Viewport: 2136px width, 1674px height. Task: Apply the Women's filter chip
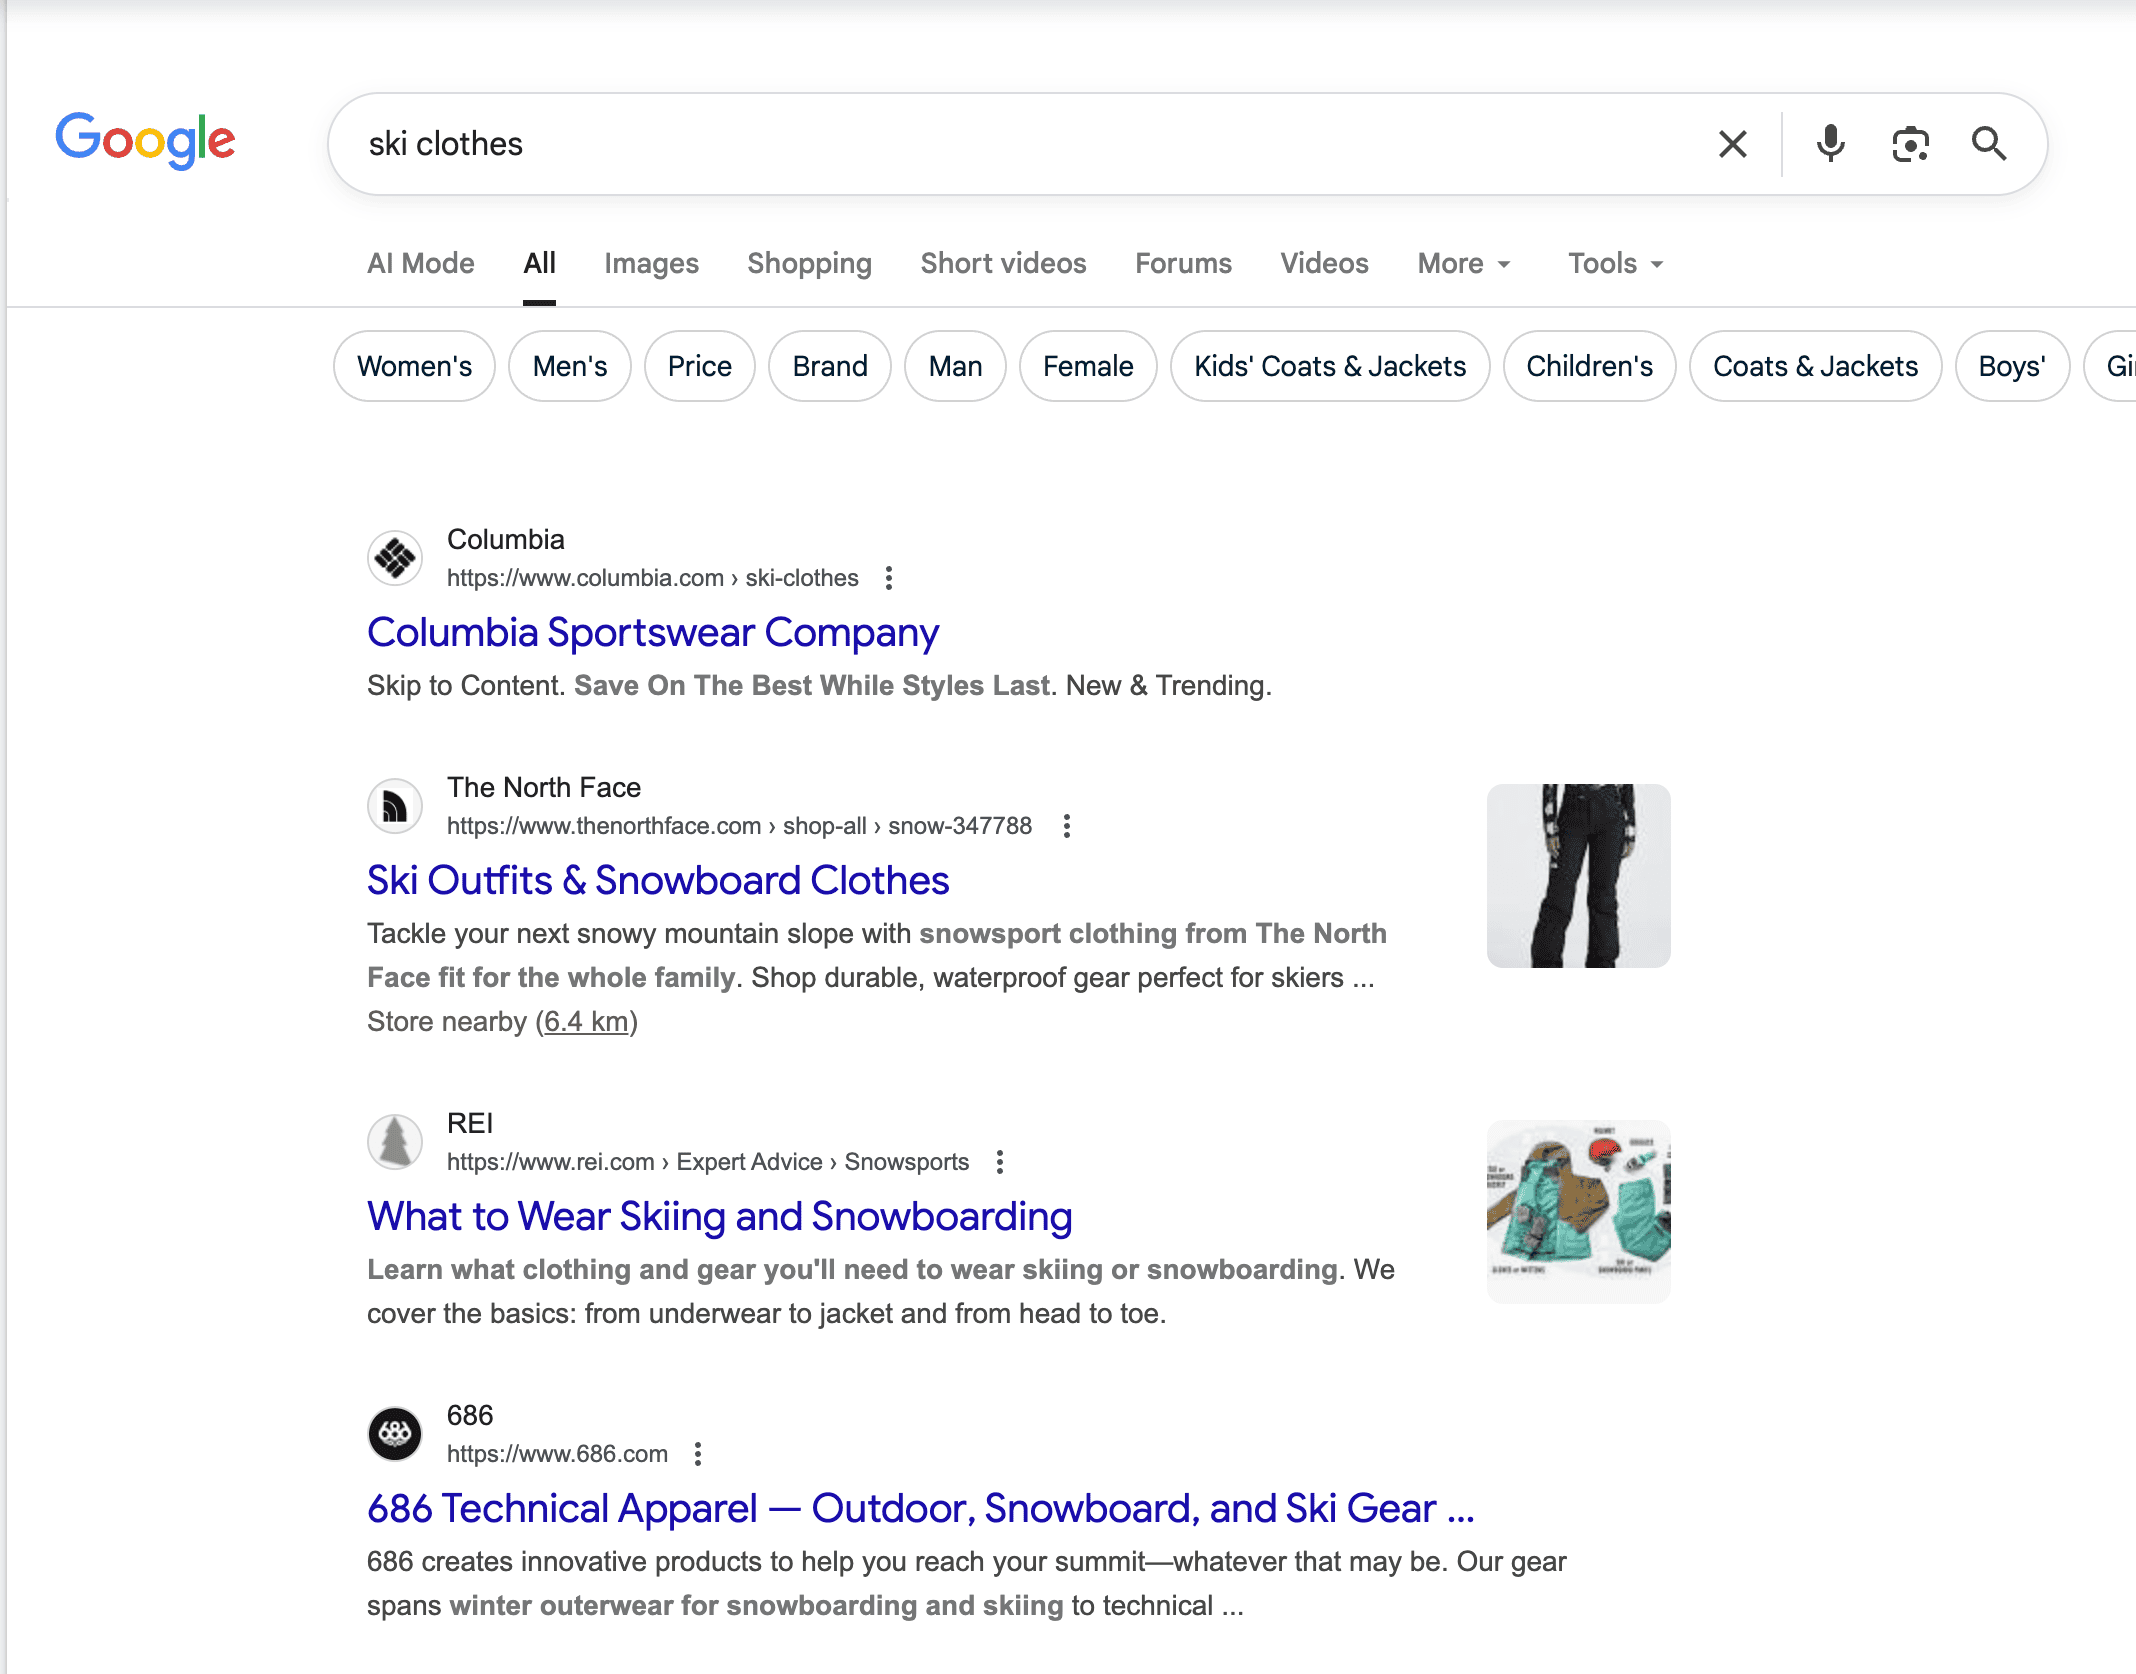[x=414, y=366]
